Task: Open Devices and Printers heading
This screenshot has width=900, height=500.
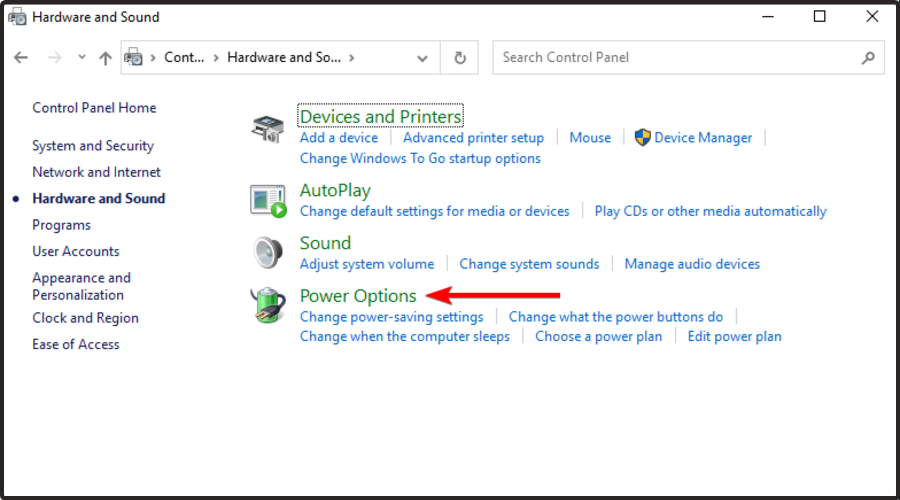Action: [381, 117]
